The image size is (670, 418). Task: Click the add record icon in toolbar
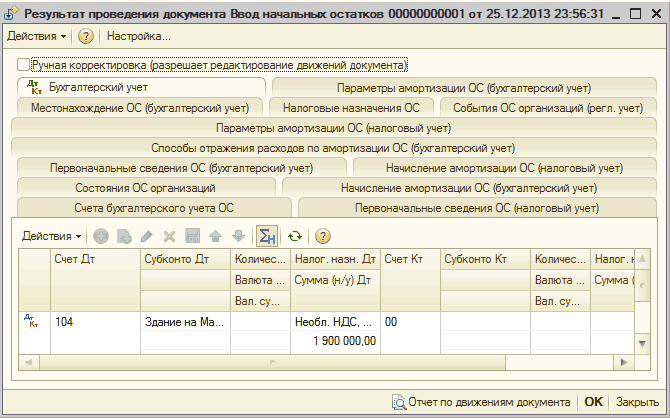101,236
